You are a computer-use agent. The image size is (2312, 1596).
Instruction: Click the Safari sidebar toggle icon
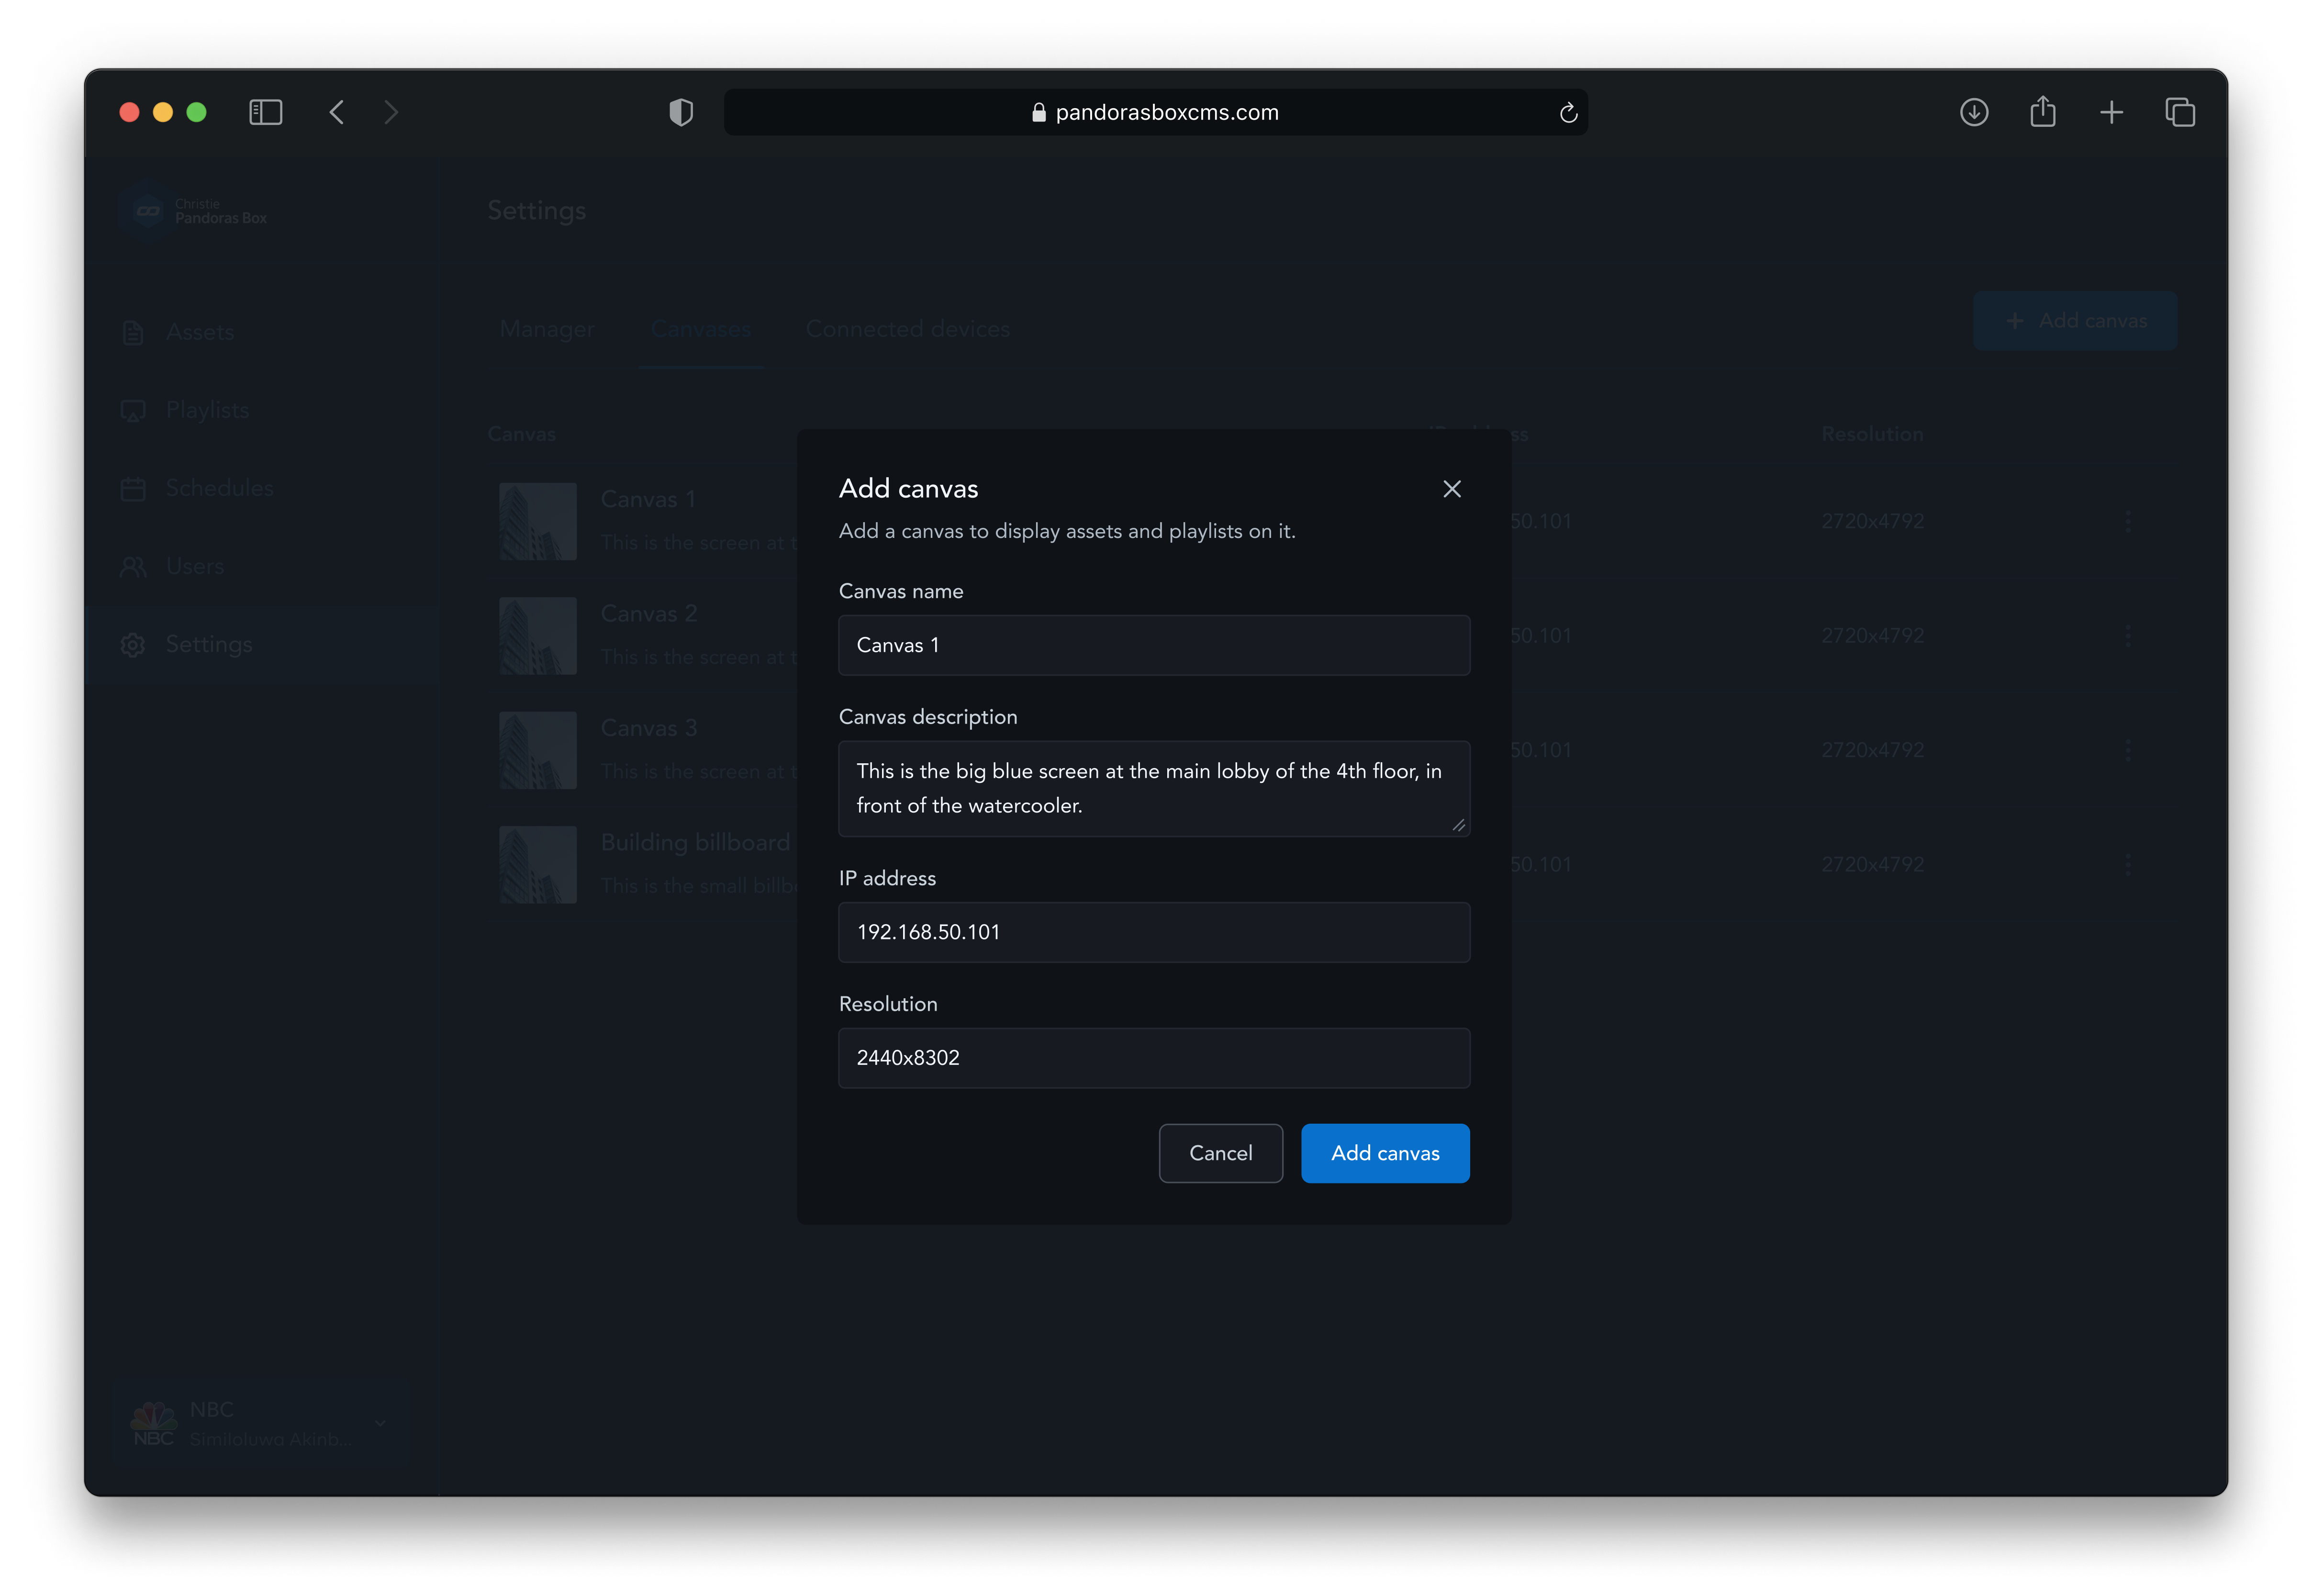265,112
